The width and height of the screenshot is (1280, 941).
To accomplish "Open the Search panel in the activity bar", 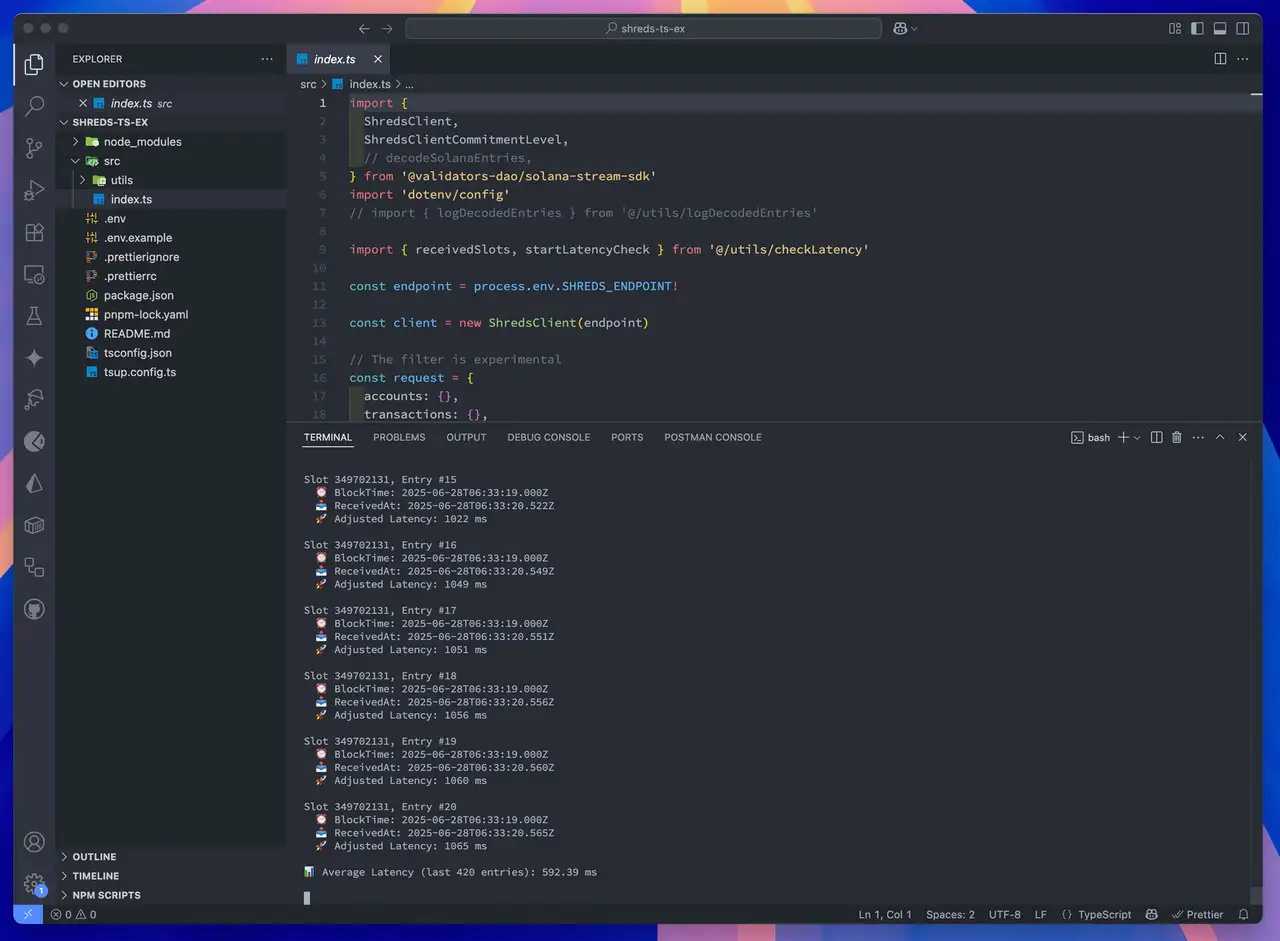I will (34, 105).
